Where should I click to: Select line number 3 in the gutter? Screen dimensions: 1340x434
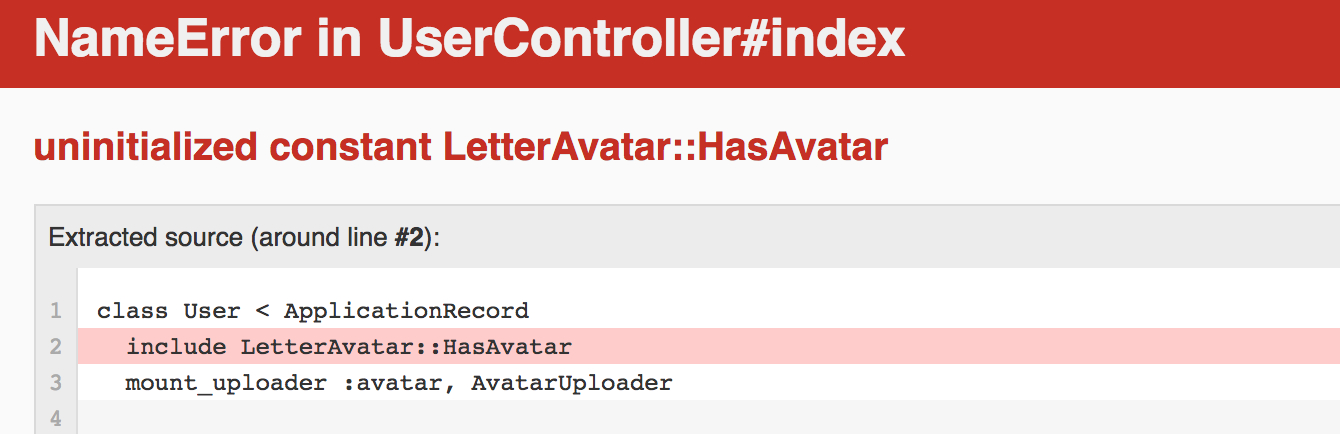point(56,383)
